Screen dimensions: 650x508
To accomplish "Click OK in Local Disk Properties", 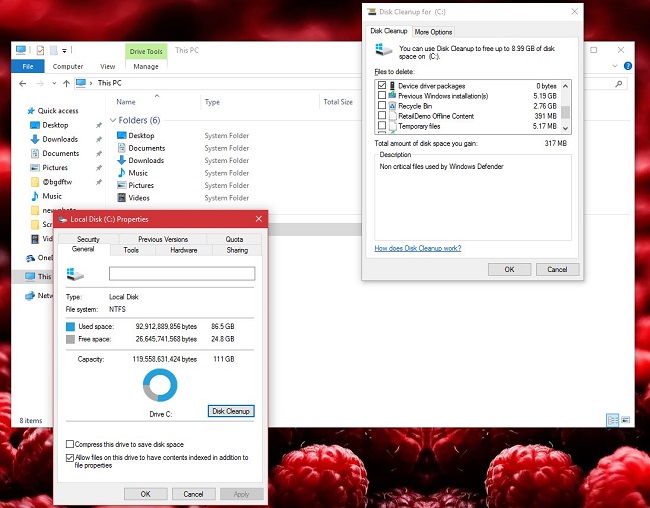I will pos(146,494).
